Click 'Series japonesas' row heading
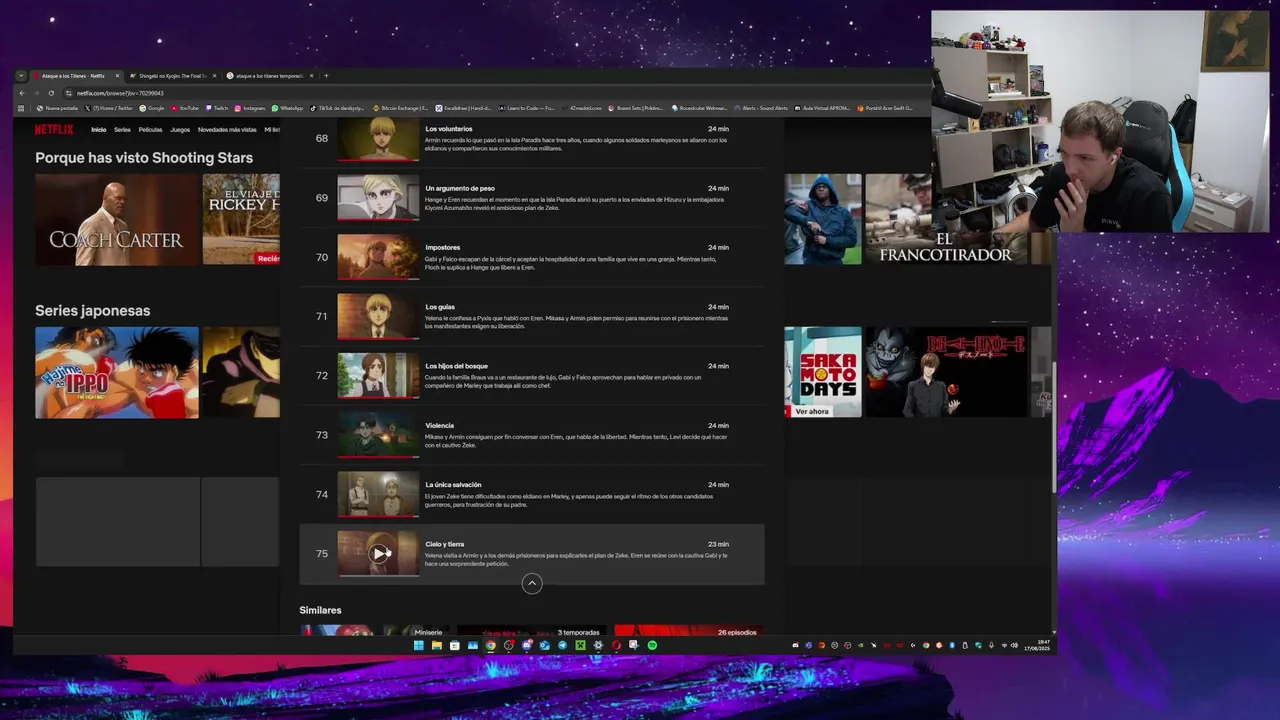Screen dimensions: 1280x720 coord(92,311)
